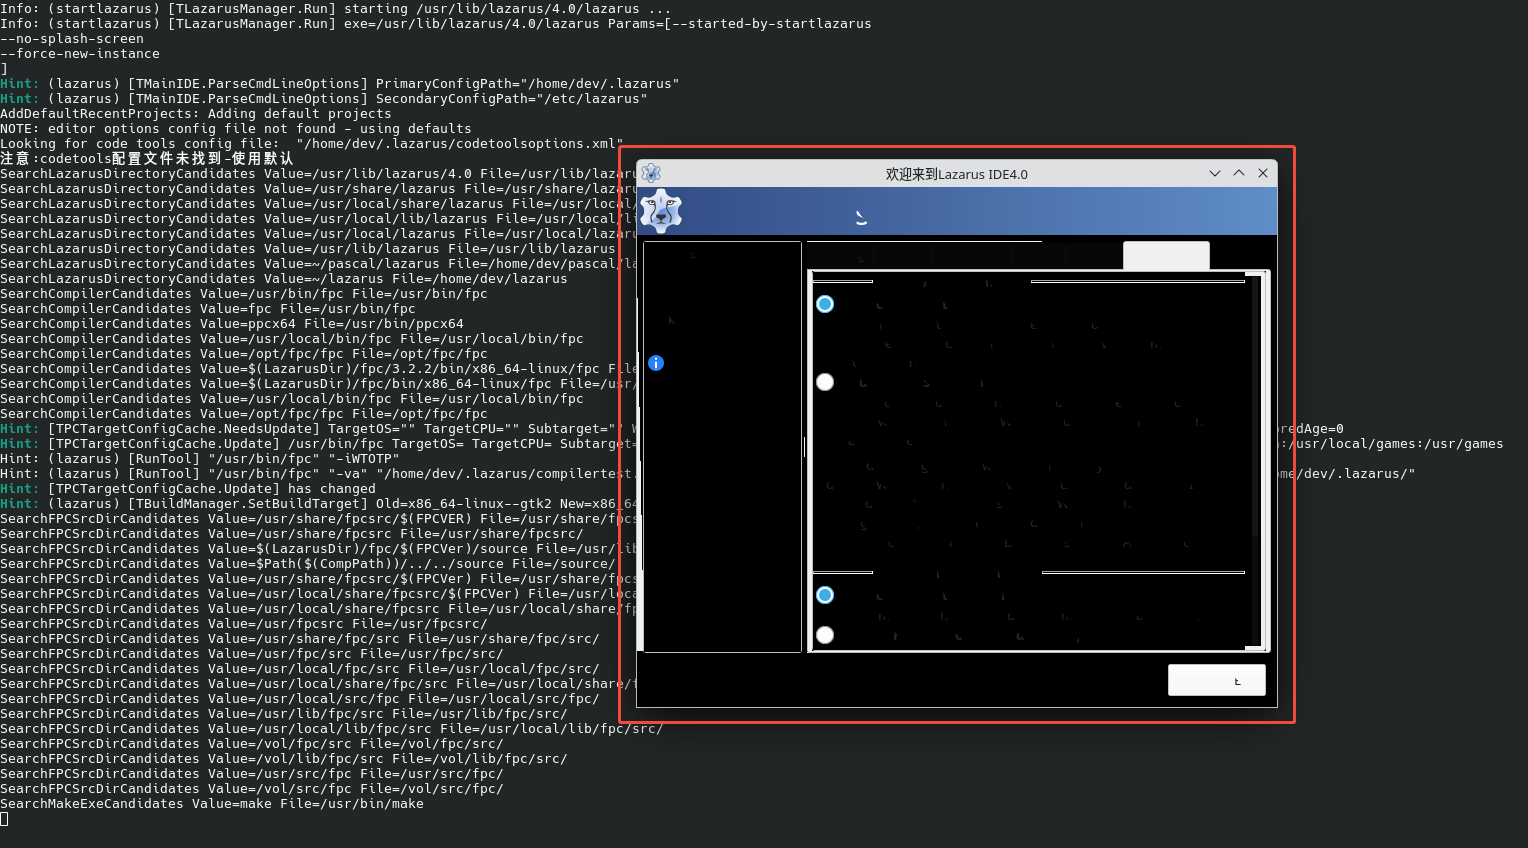Switch to the white highlighted tab in the tab strip
The width and height of the screenshot is (1528, 848).
point(1166,256)
